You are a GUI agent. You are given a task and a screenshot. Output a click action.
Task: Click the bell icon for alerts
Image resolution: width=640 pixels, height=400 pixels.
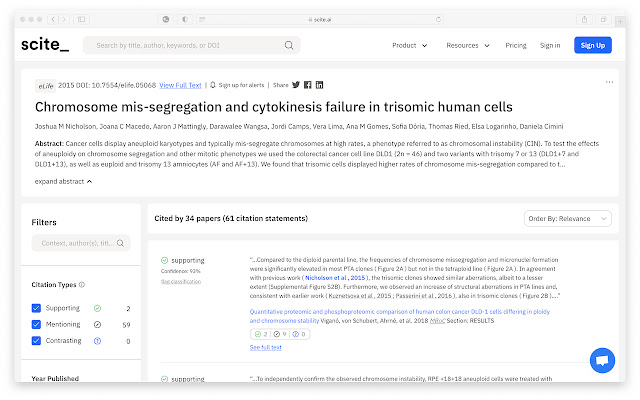coord(212,85)
